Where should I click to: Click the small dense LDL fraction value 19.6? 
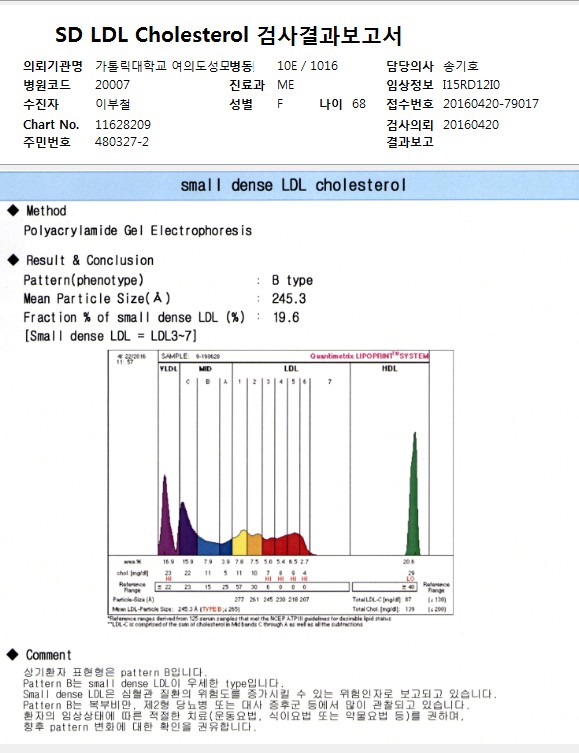tap(286, 317)
